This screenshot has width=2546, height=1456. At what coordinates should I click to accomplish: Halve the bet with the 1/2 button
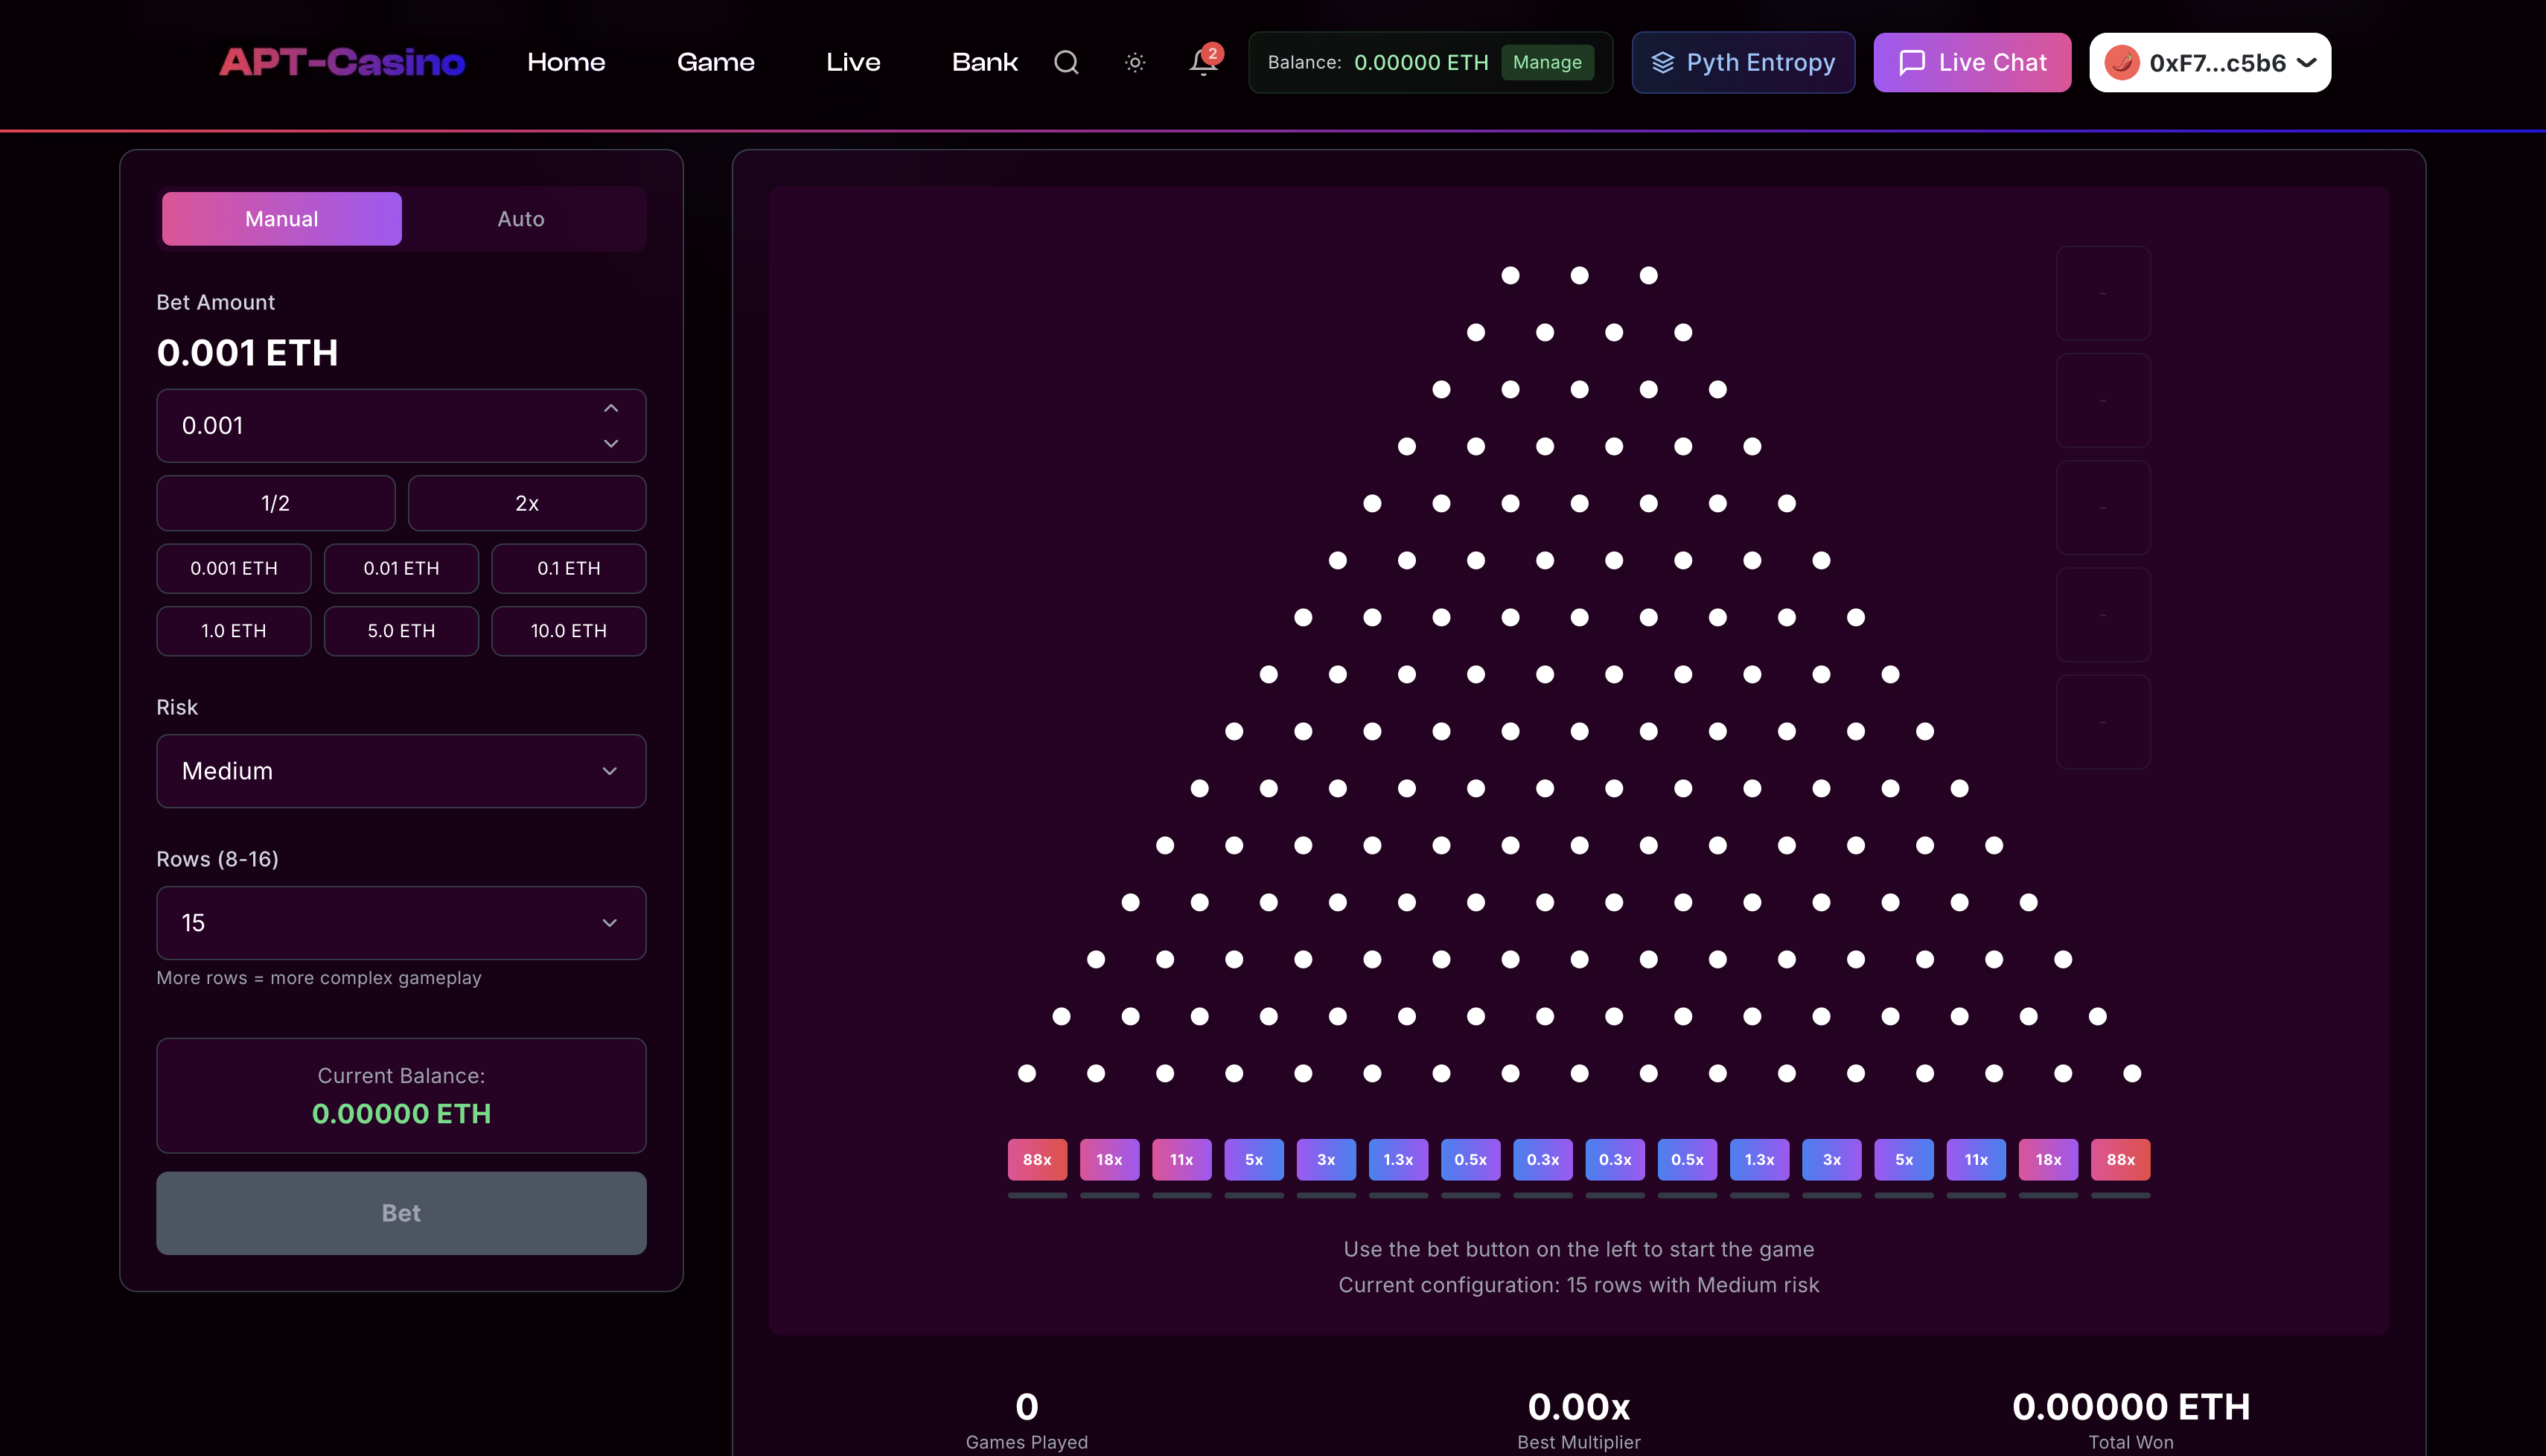click(x=275, y=503)
